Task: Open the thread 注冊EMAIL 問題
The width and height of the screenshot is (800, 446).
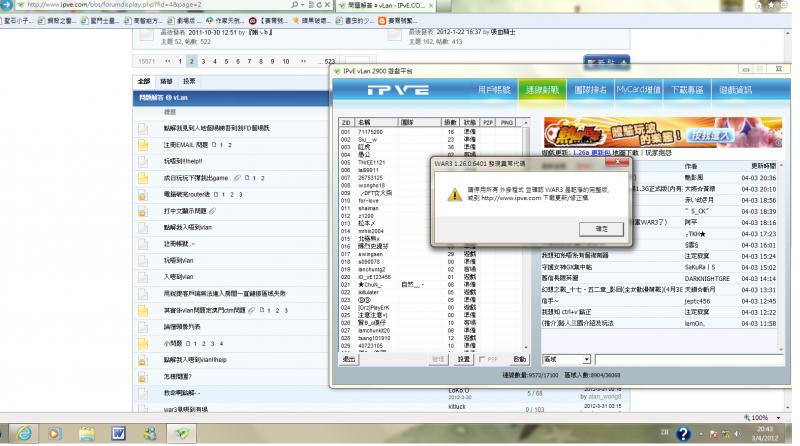Action: click(x=186, y=145)
